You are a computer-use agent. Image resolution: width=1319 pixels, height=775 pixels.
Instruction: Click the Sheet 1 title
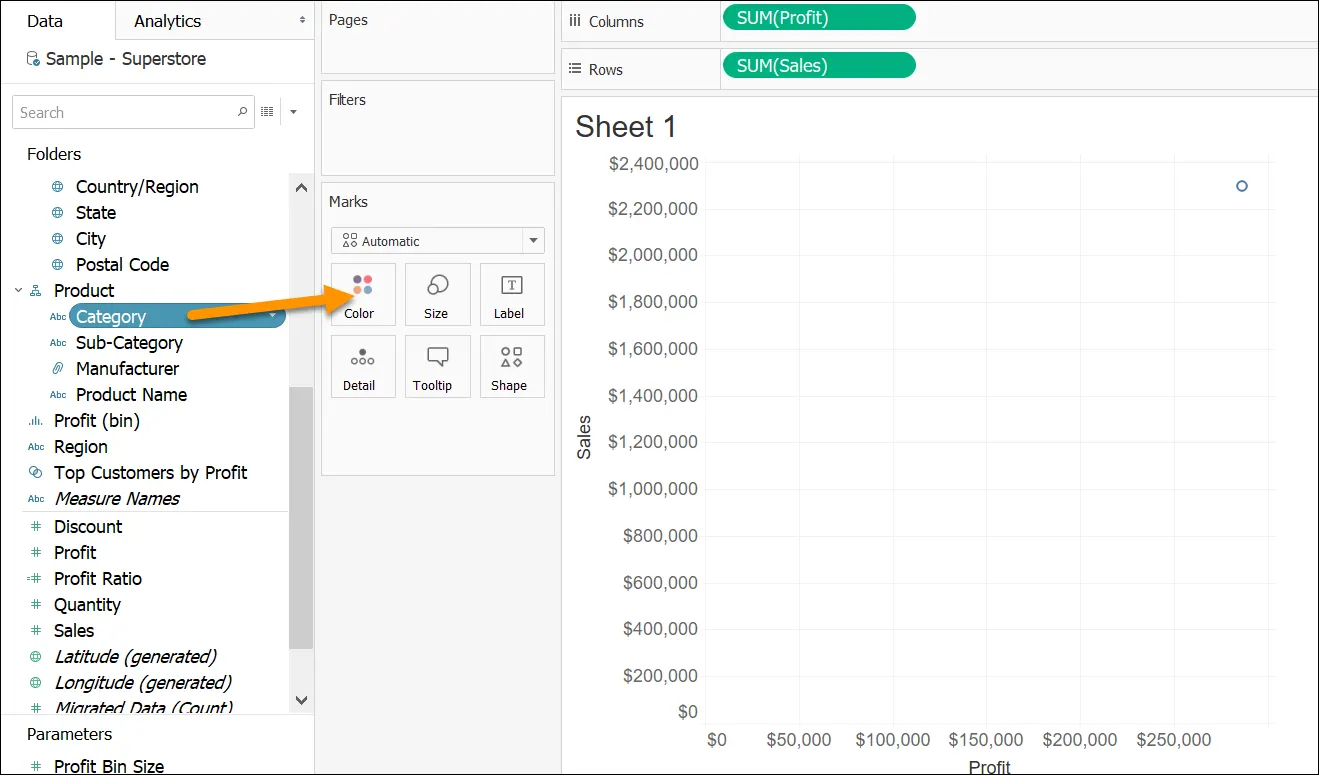[626, 127]
